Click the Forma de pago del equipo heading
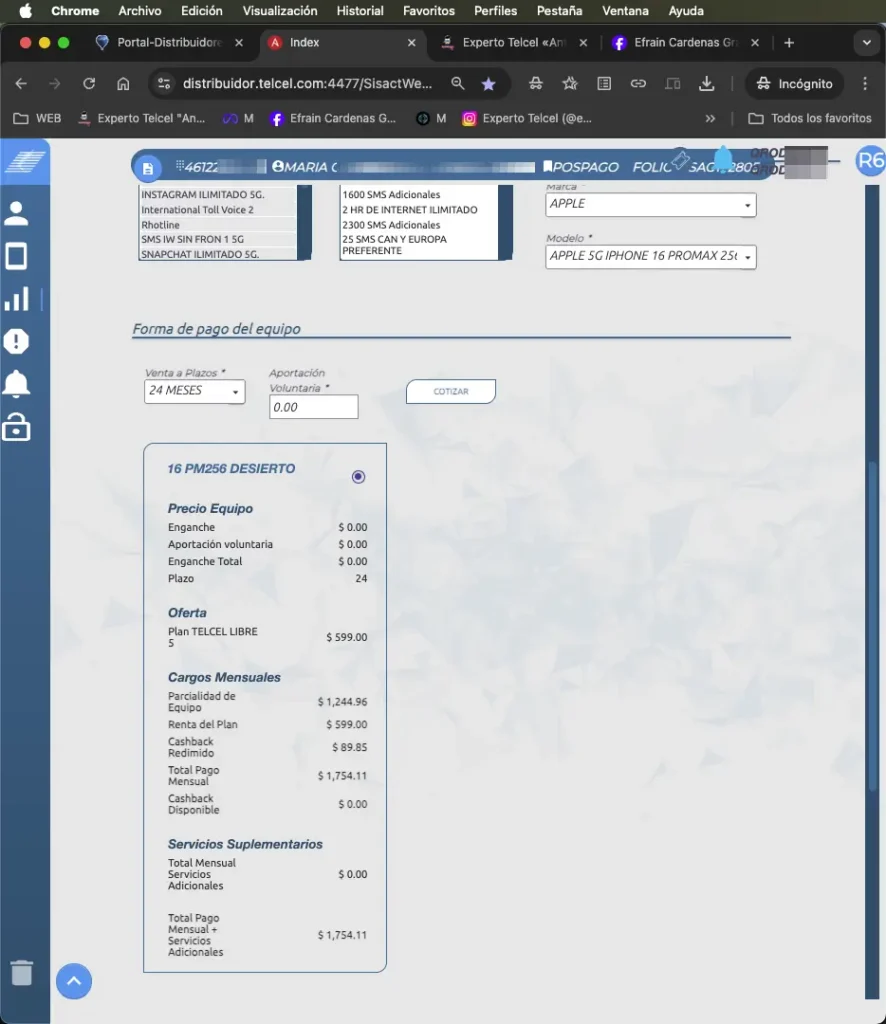This screenshot has height=1024, width=886. 217,328
